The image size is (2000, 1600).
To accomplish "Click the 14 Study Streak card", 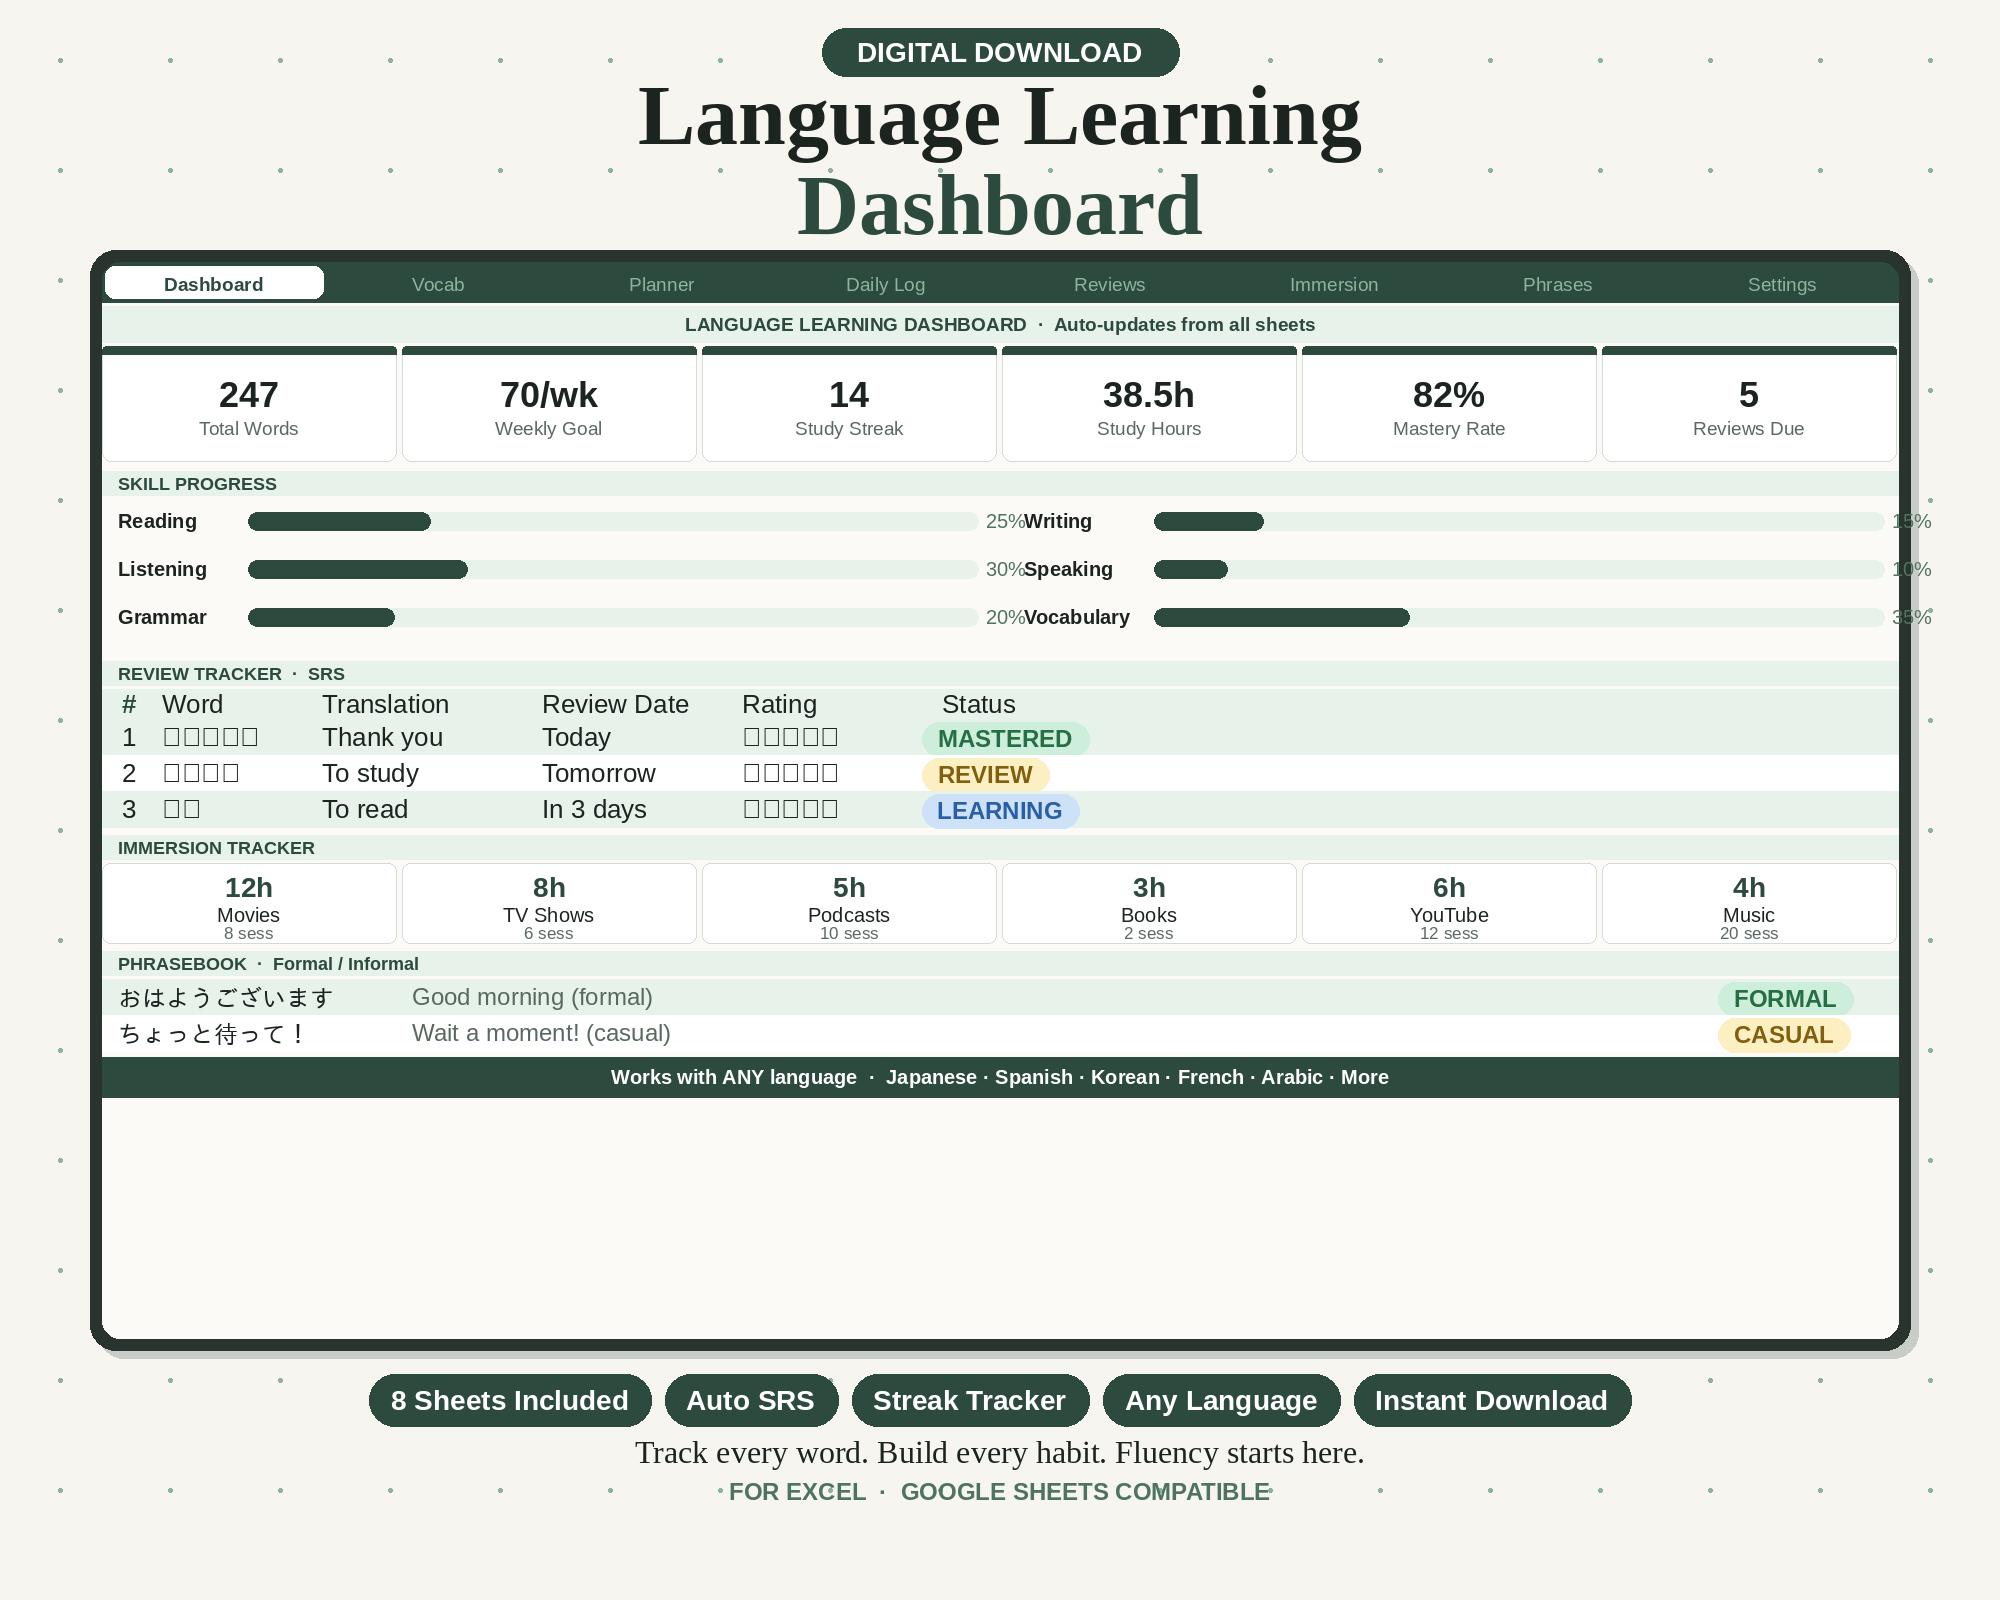I will pyautogui.click(x=849, y=404).
